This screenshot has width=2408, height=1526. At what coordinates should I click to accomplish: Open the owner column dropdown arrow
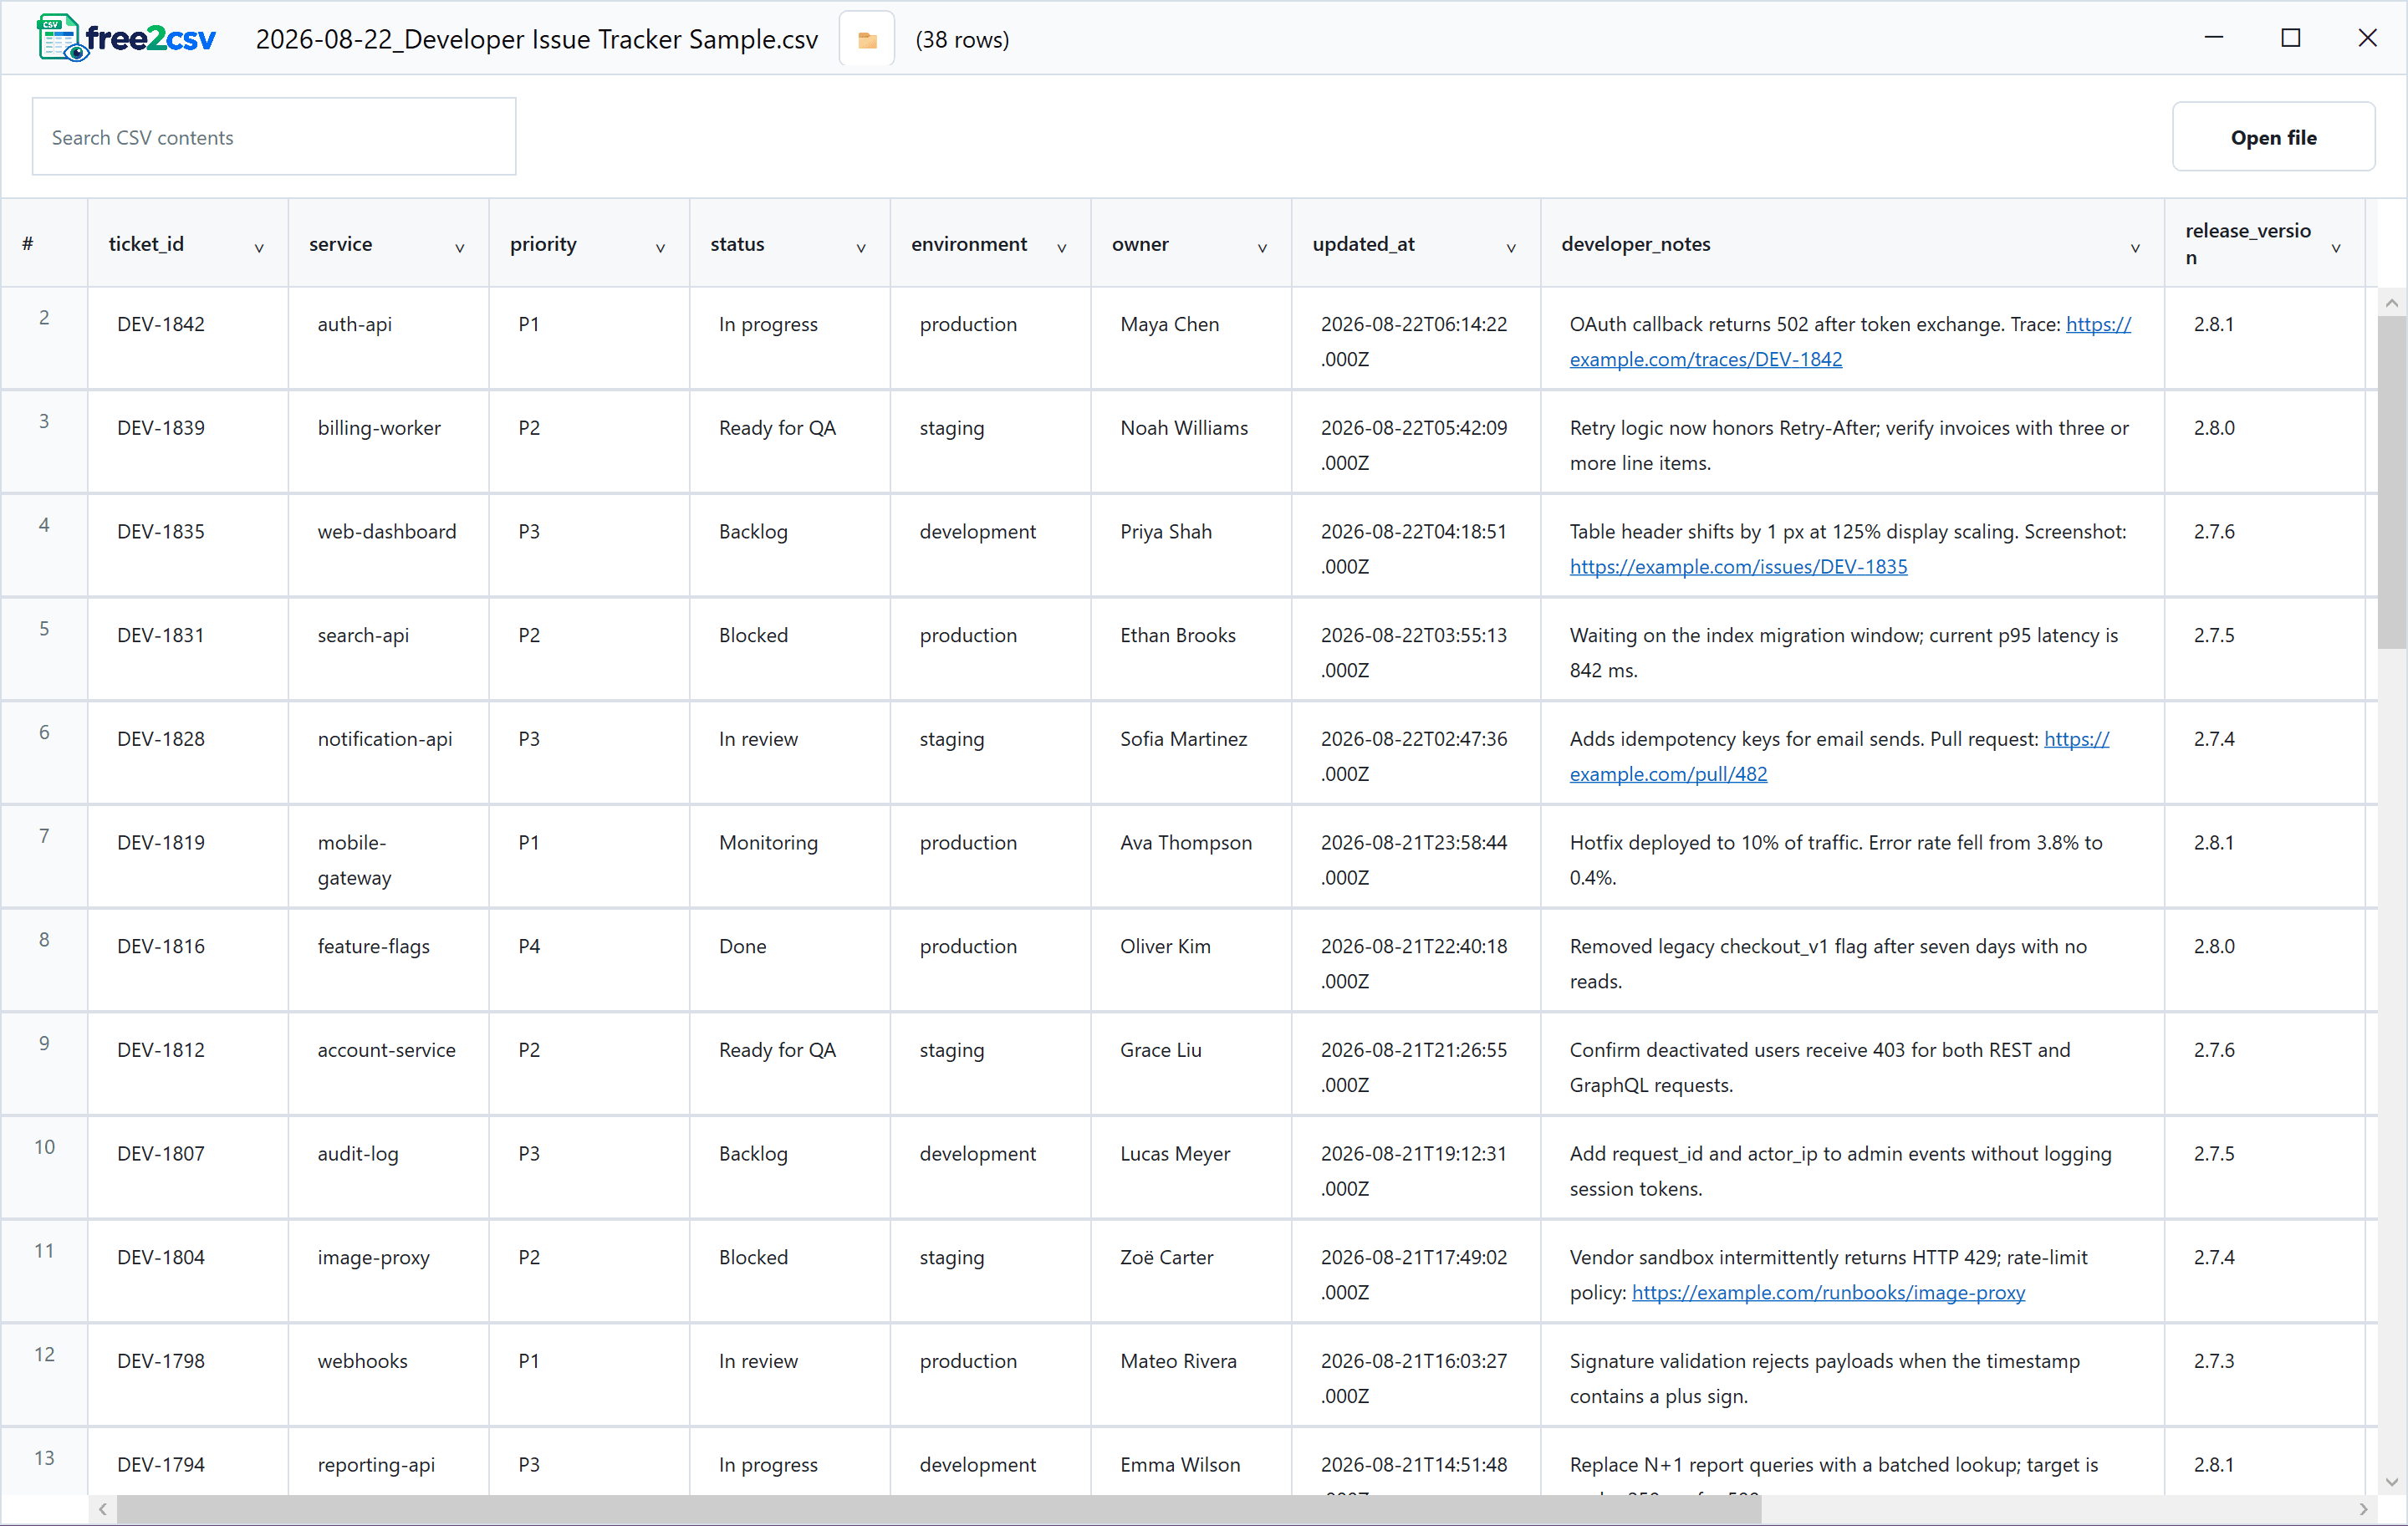[1263, 248]
